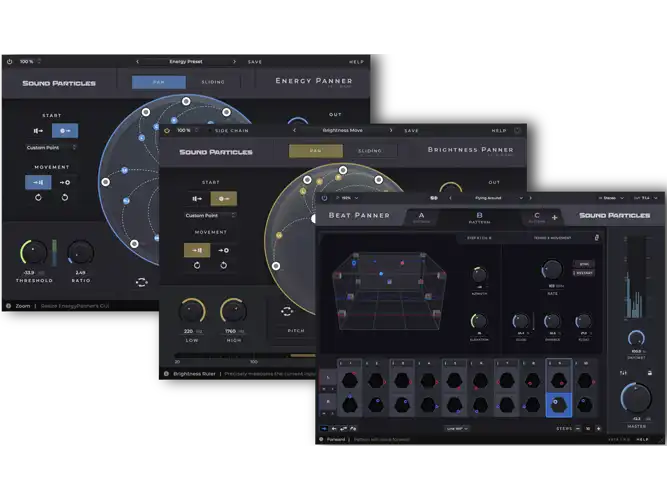Click right loop arrow icon in Brightness Panner
The image size is (667, 500).
[x=223, y=266]
